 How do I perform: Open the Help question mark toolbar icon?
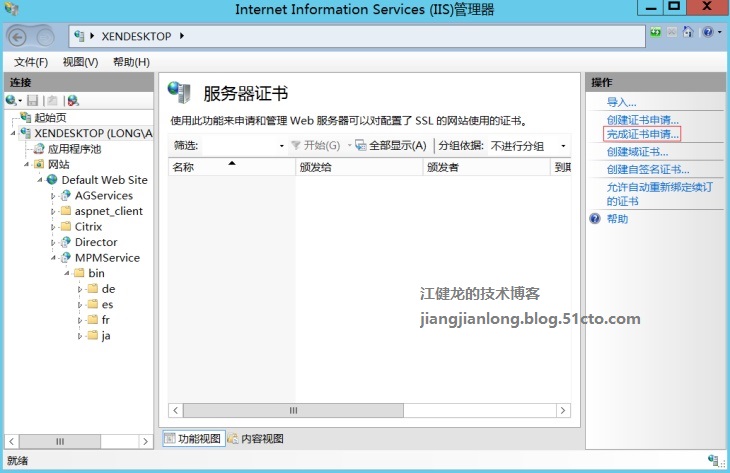tap(708, 32)
